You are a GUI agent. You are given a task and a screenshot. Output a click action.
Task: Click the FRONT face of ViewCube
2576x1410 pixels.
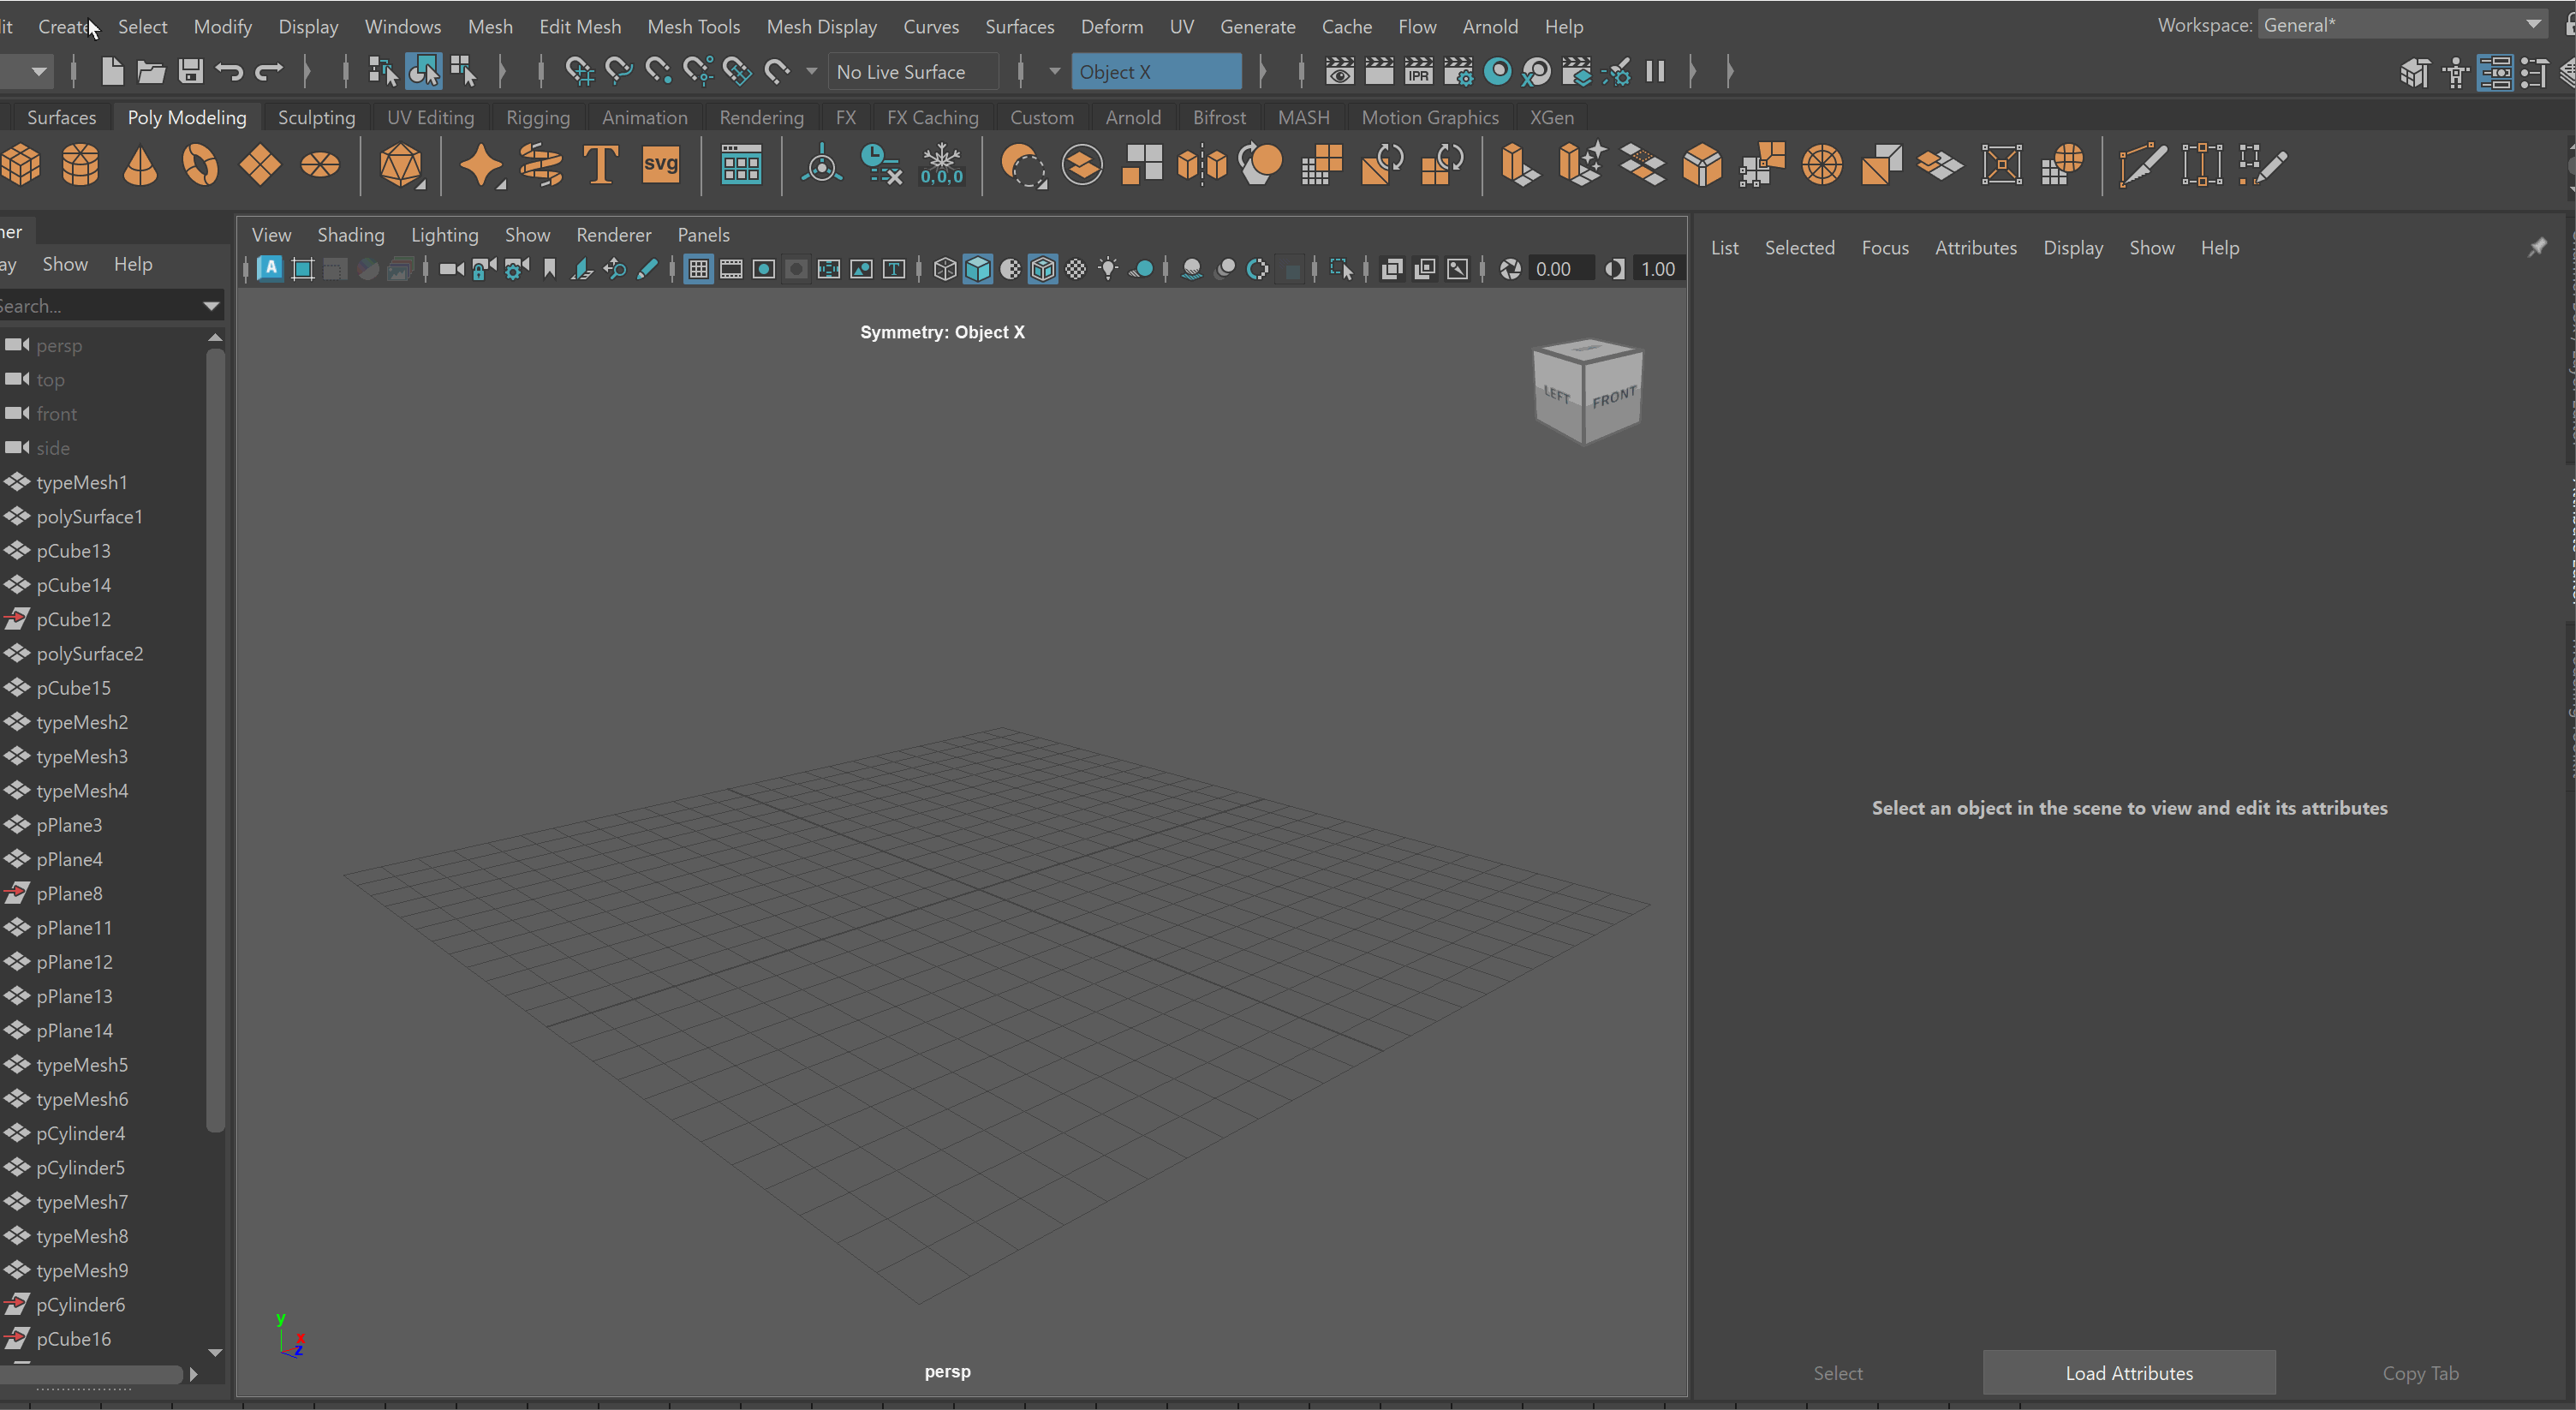coord(1614,400)
